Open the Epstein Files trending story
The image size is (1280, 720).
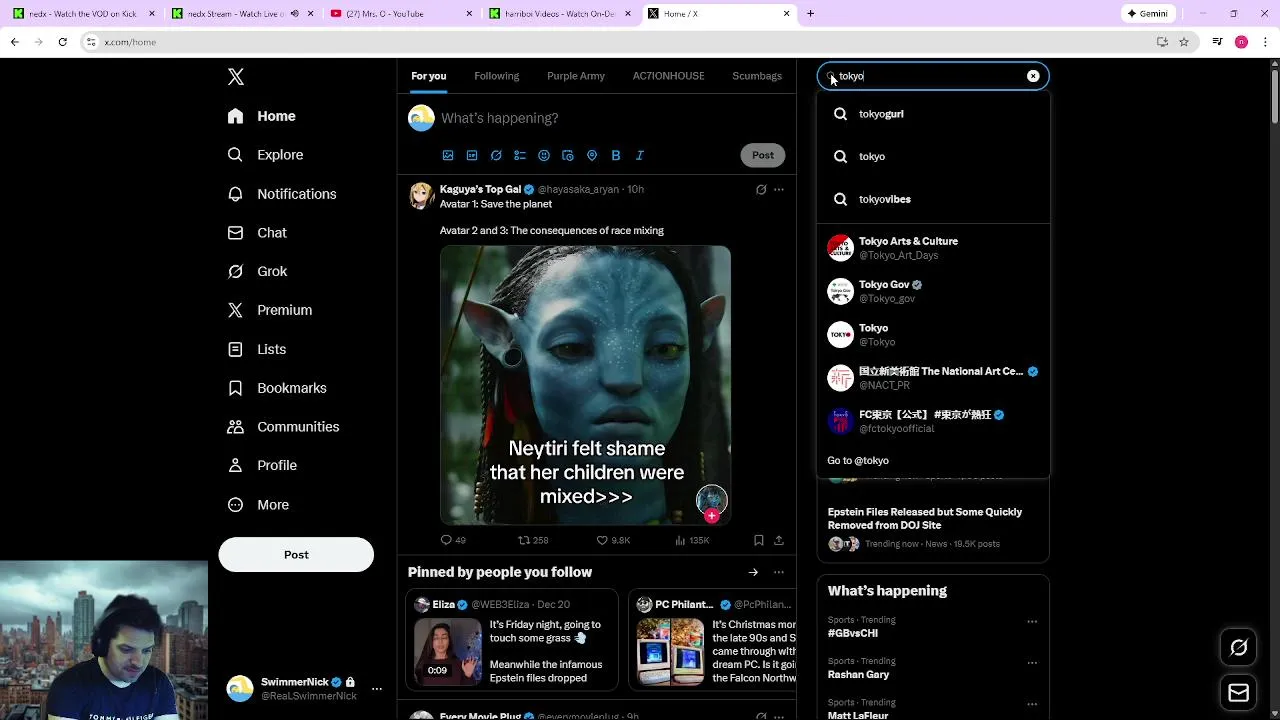[x=933, y=527]
